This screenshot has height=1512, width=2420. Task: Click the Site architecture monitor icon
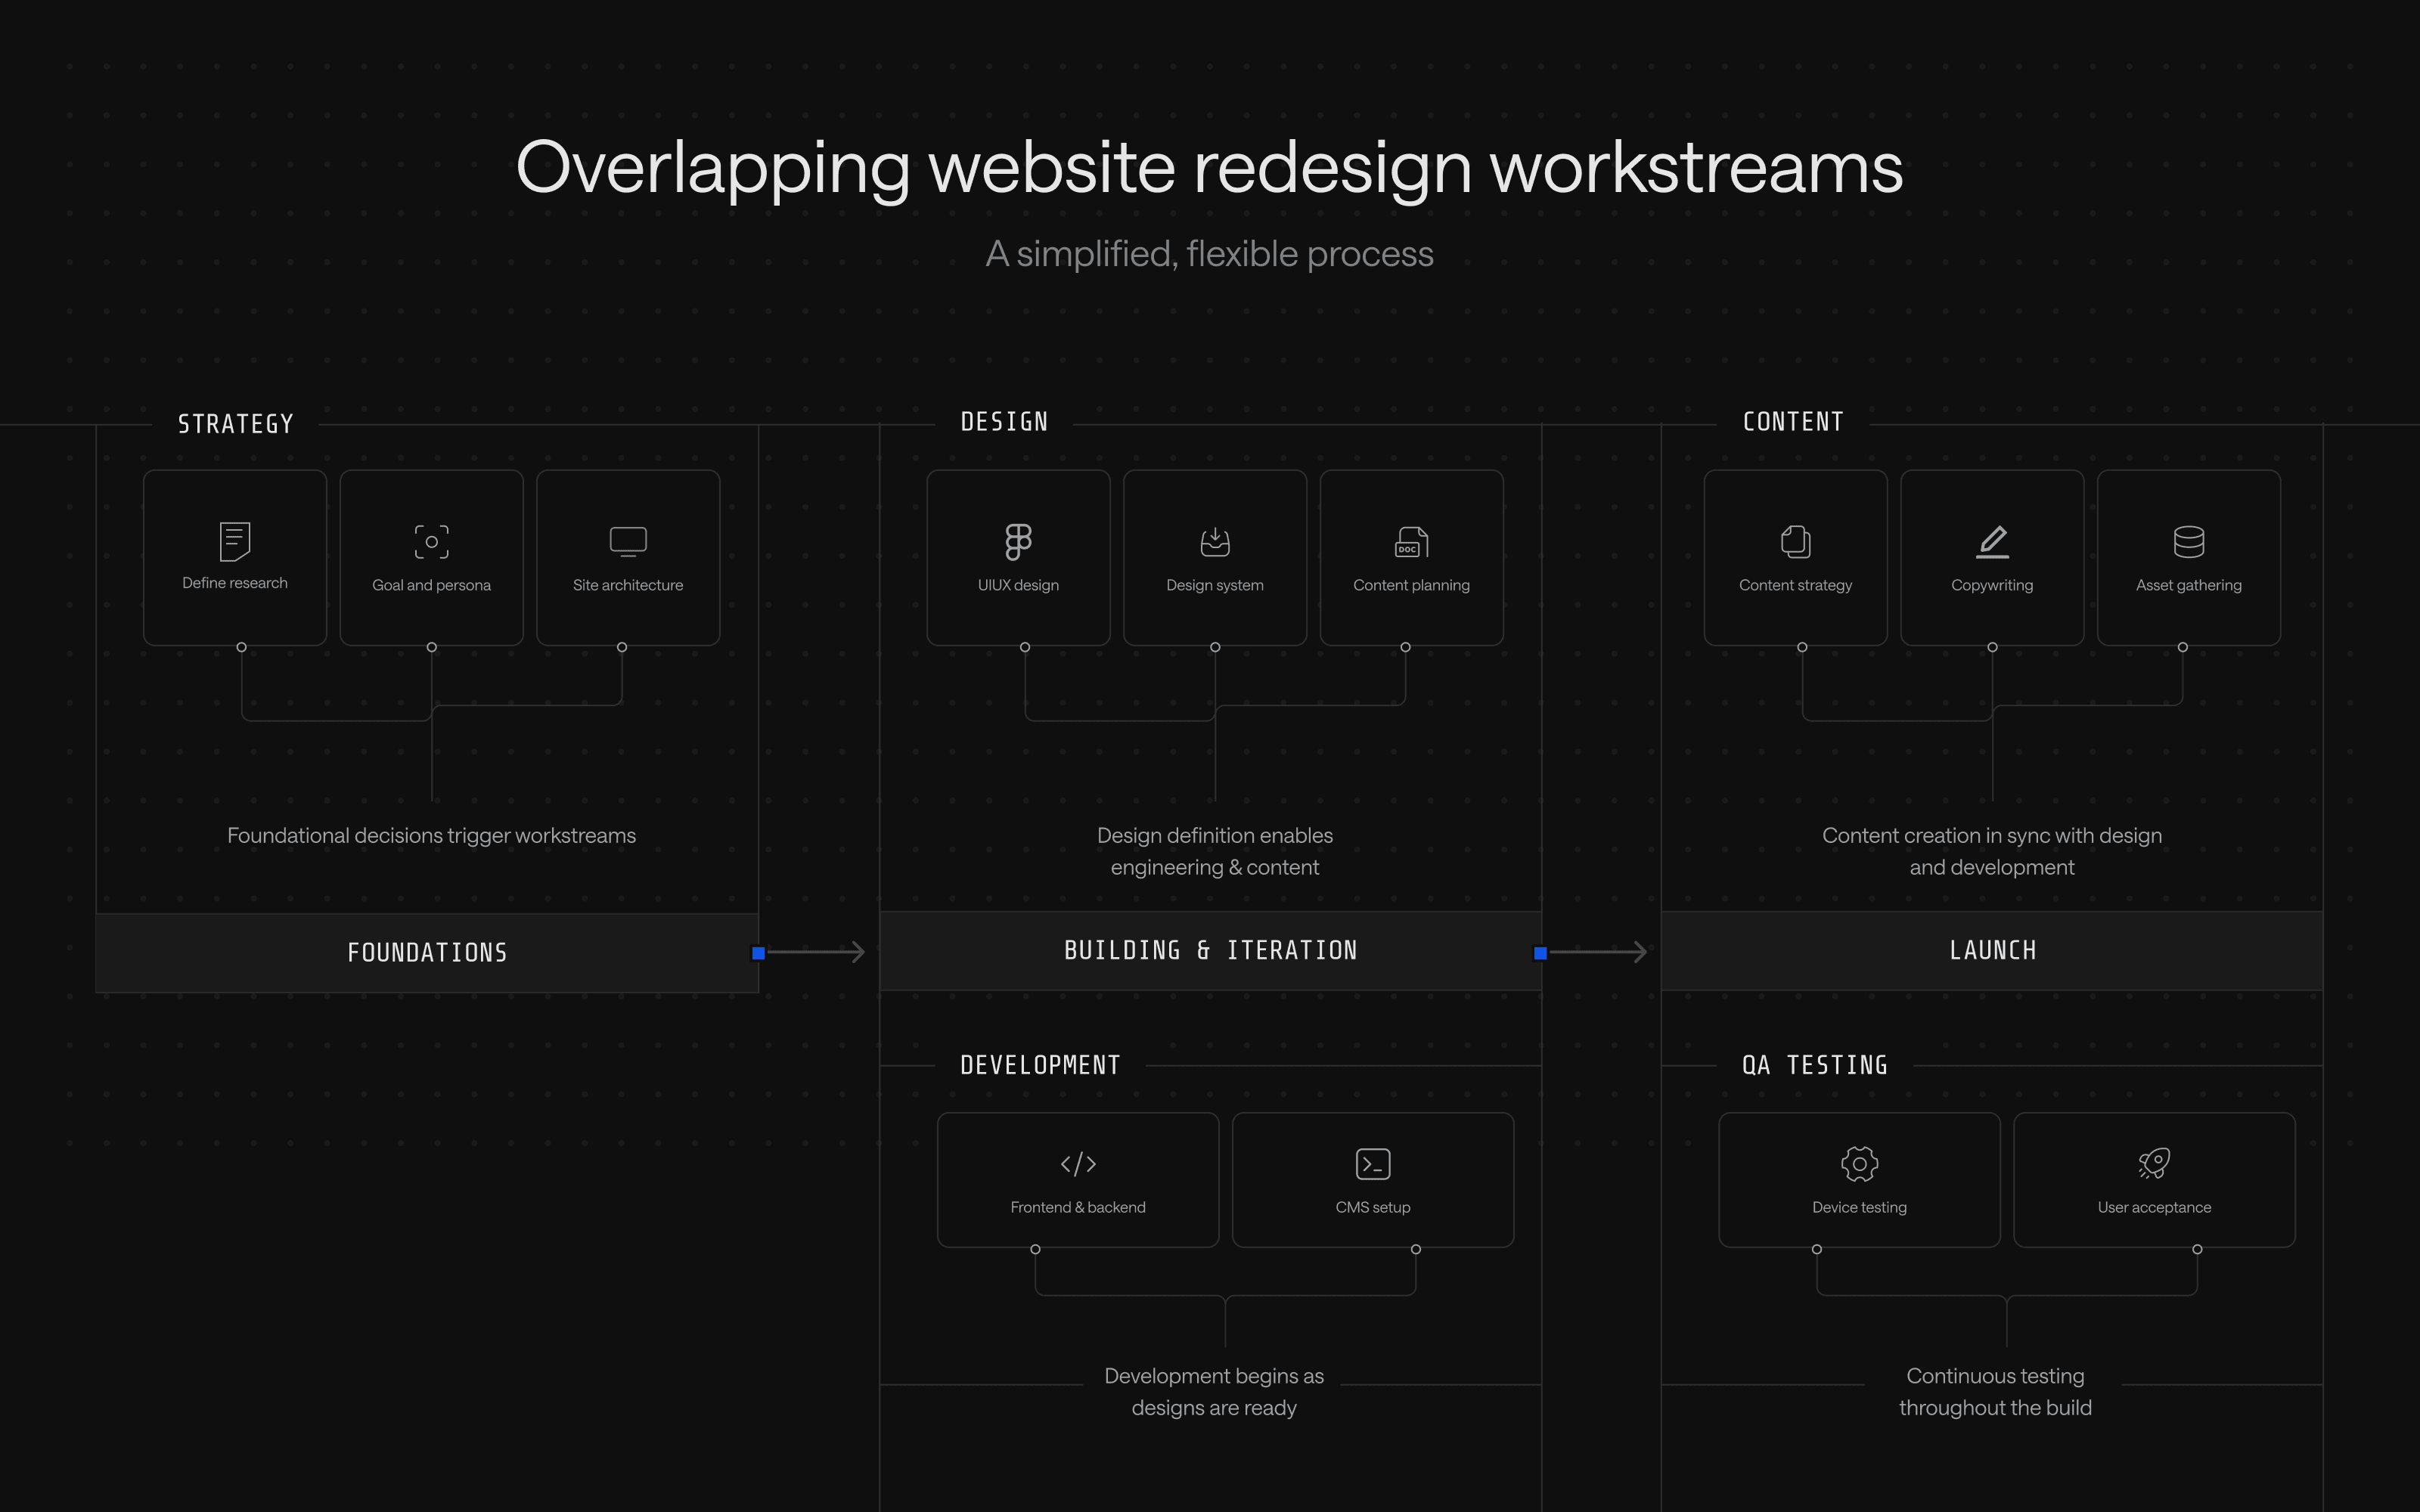pyautogui.click(x=628, y=541)
